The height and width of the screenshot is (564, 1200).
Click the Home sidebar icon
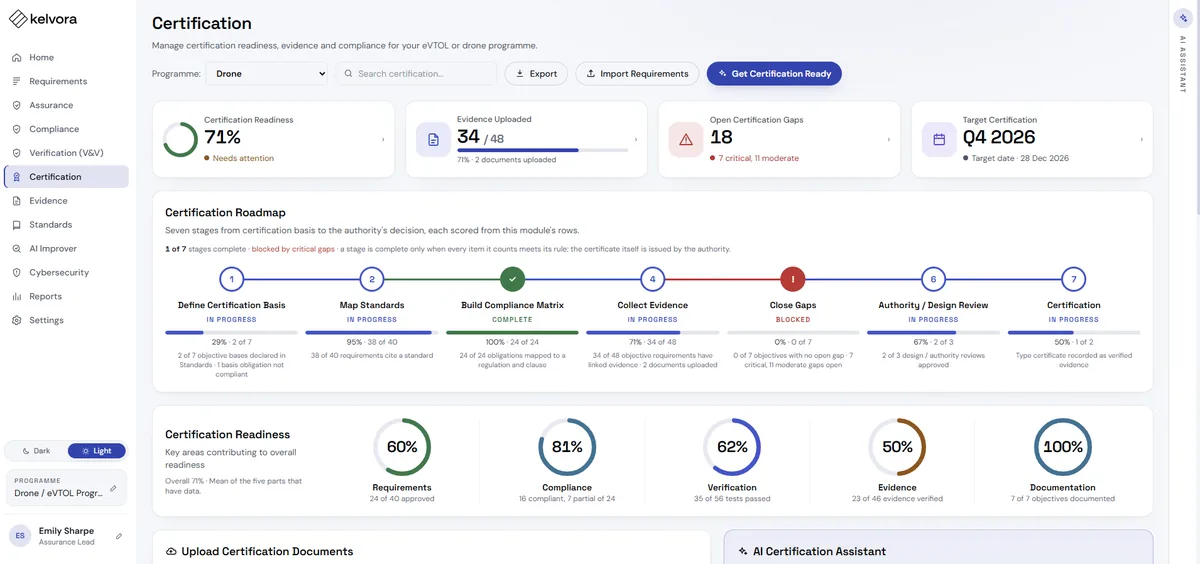(17, 57)
